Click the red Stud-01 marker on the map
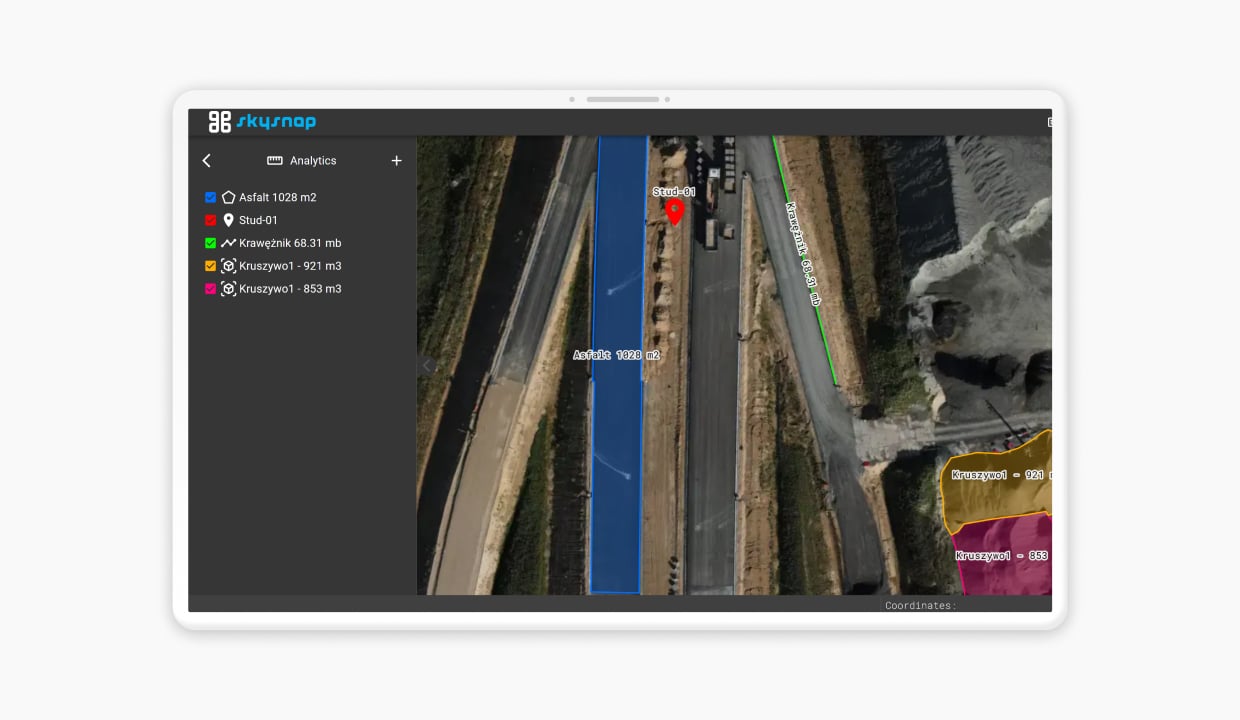 coord(675,210)
